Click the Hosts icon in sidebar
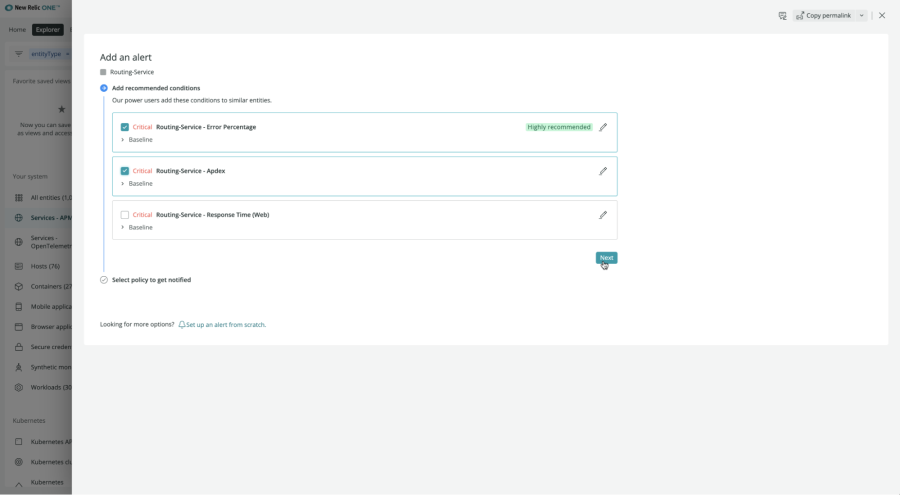The width and height of the screenshot is (900, 495). 19,266
